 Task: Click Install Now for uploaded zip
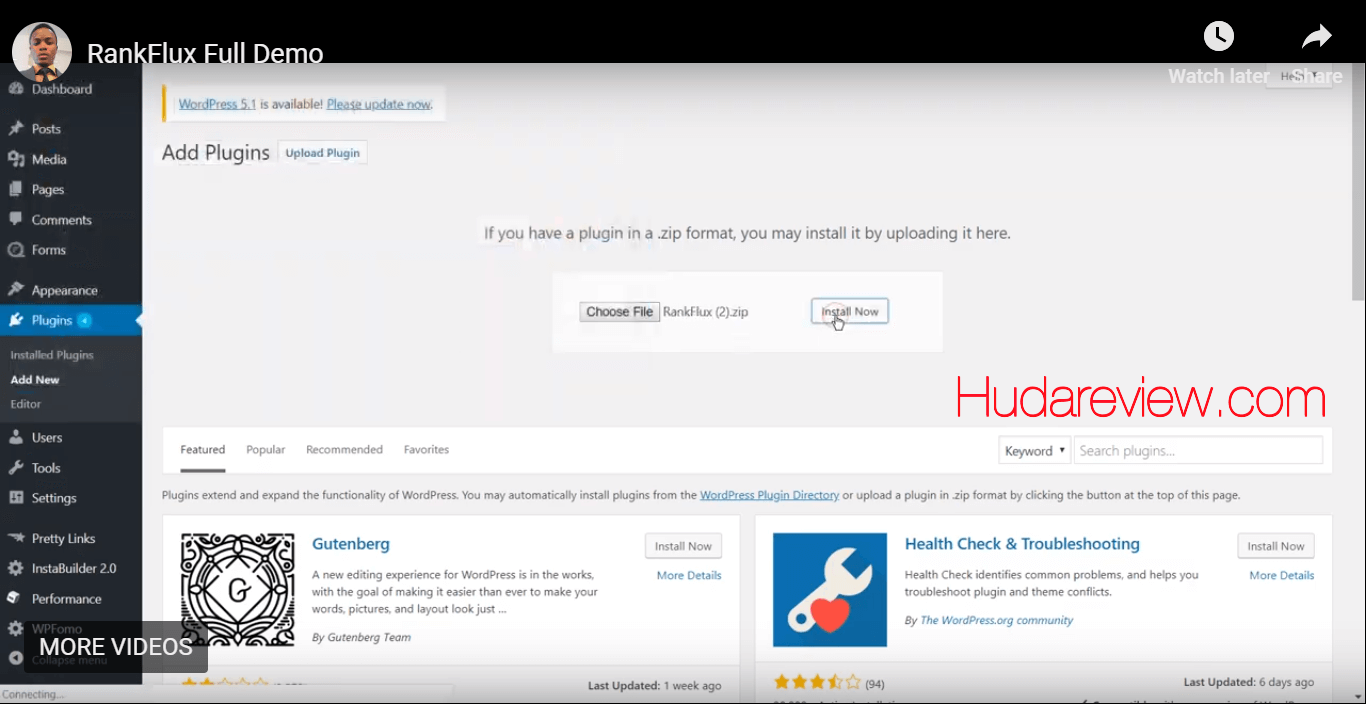[850, 312]
